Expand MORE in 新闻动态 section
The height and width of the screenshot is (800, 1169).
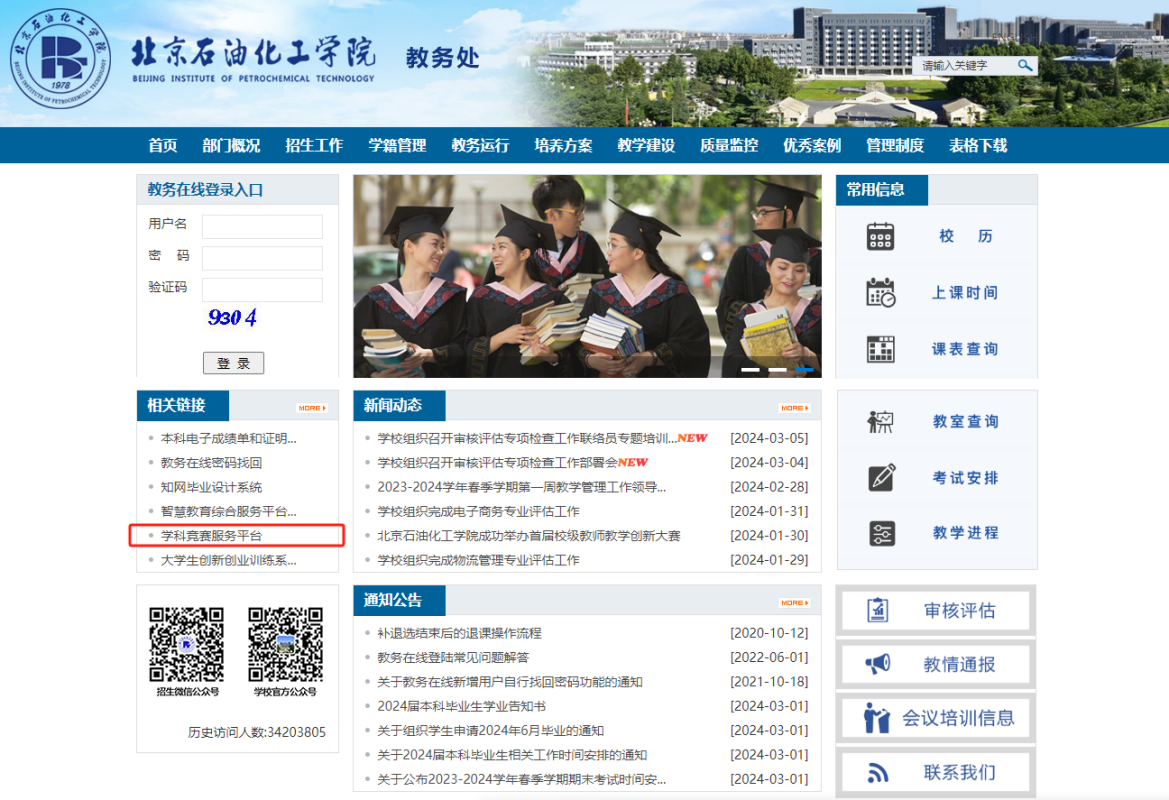794,408
